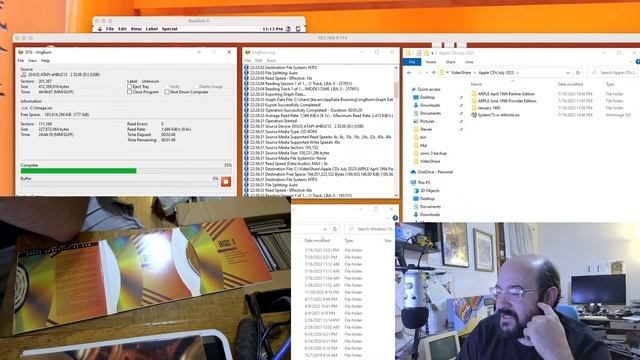Go up one folder in Apple CDs Explorer
Screen dimensions: 640x360
tap(433, 73)
